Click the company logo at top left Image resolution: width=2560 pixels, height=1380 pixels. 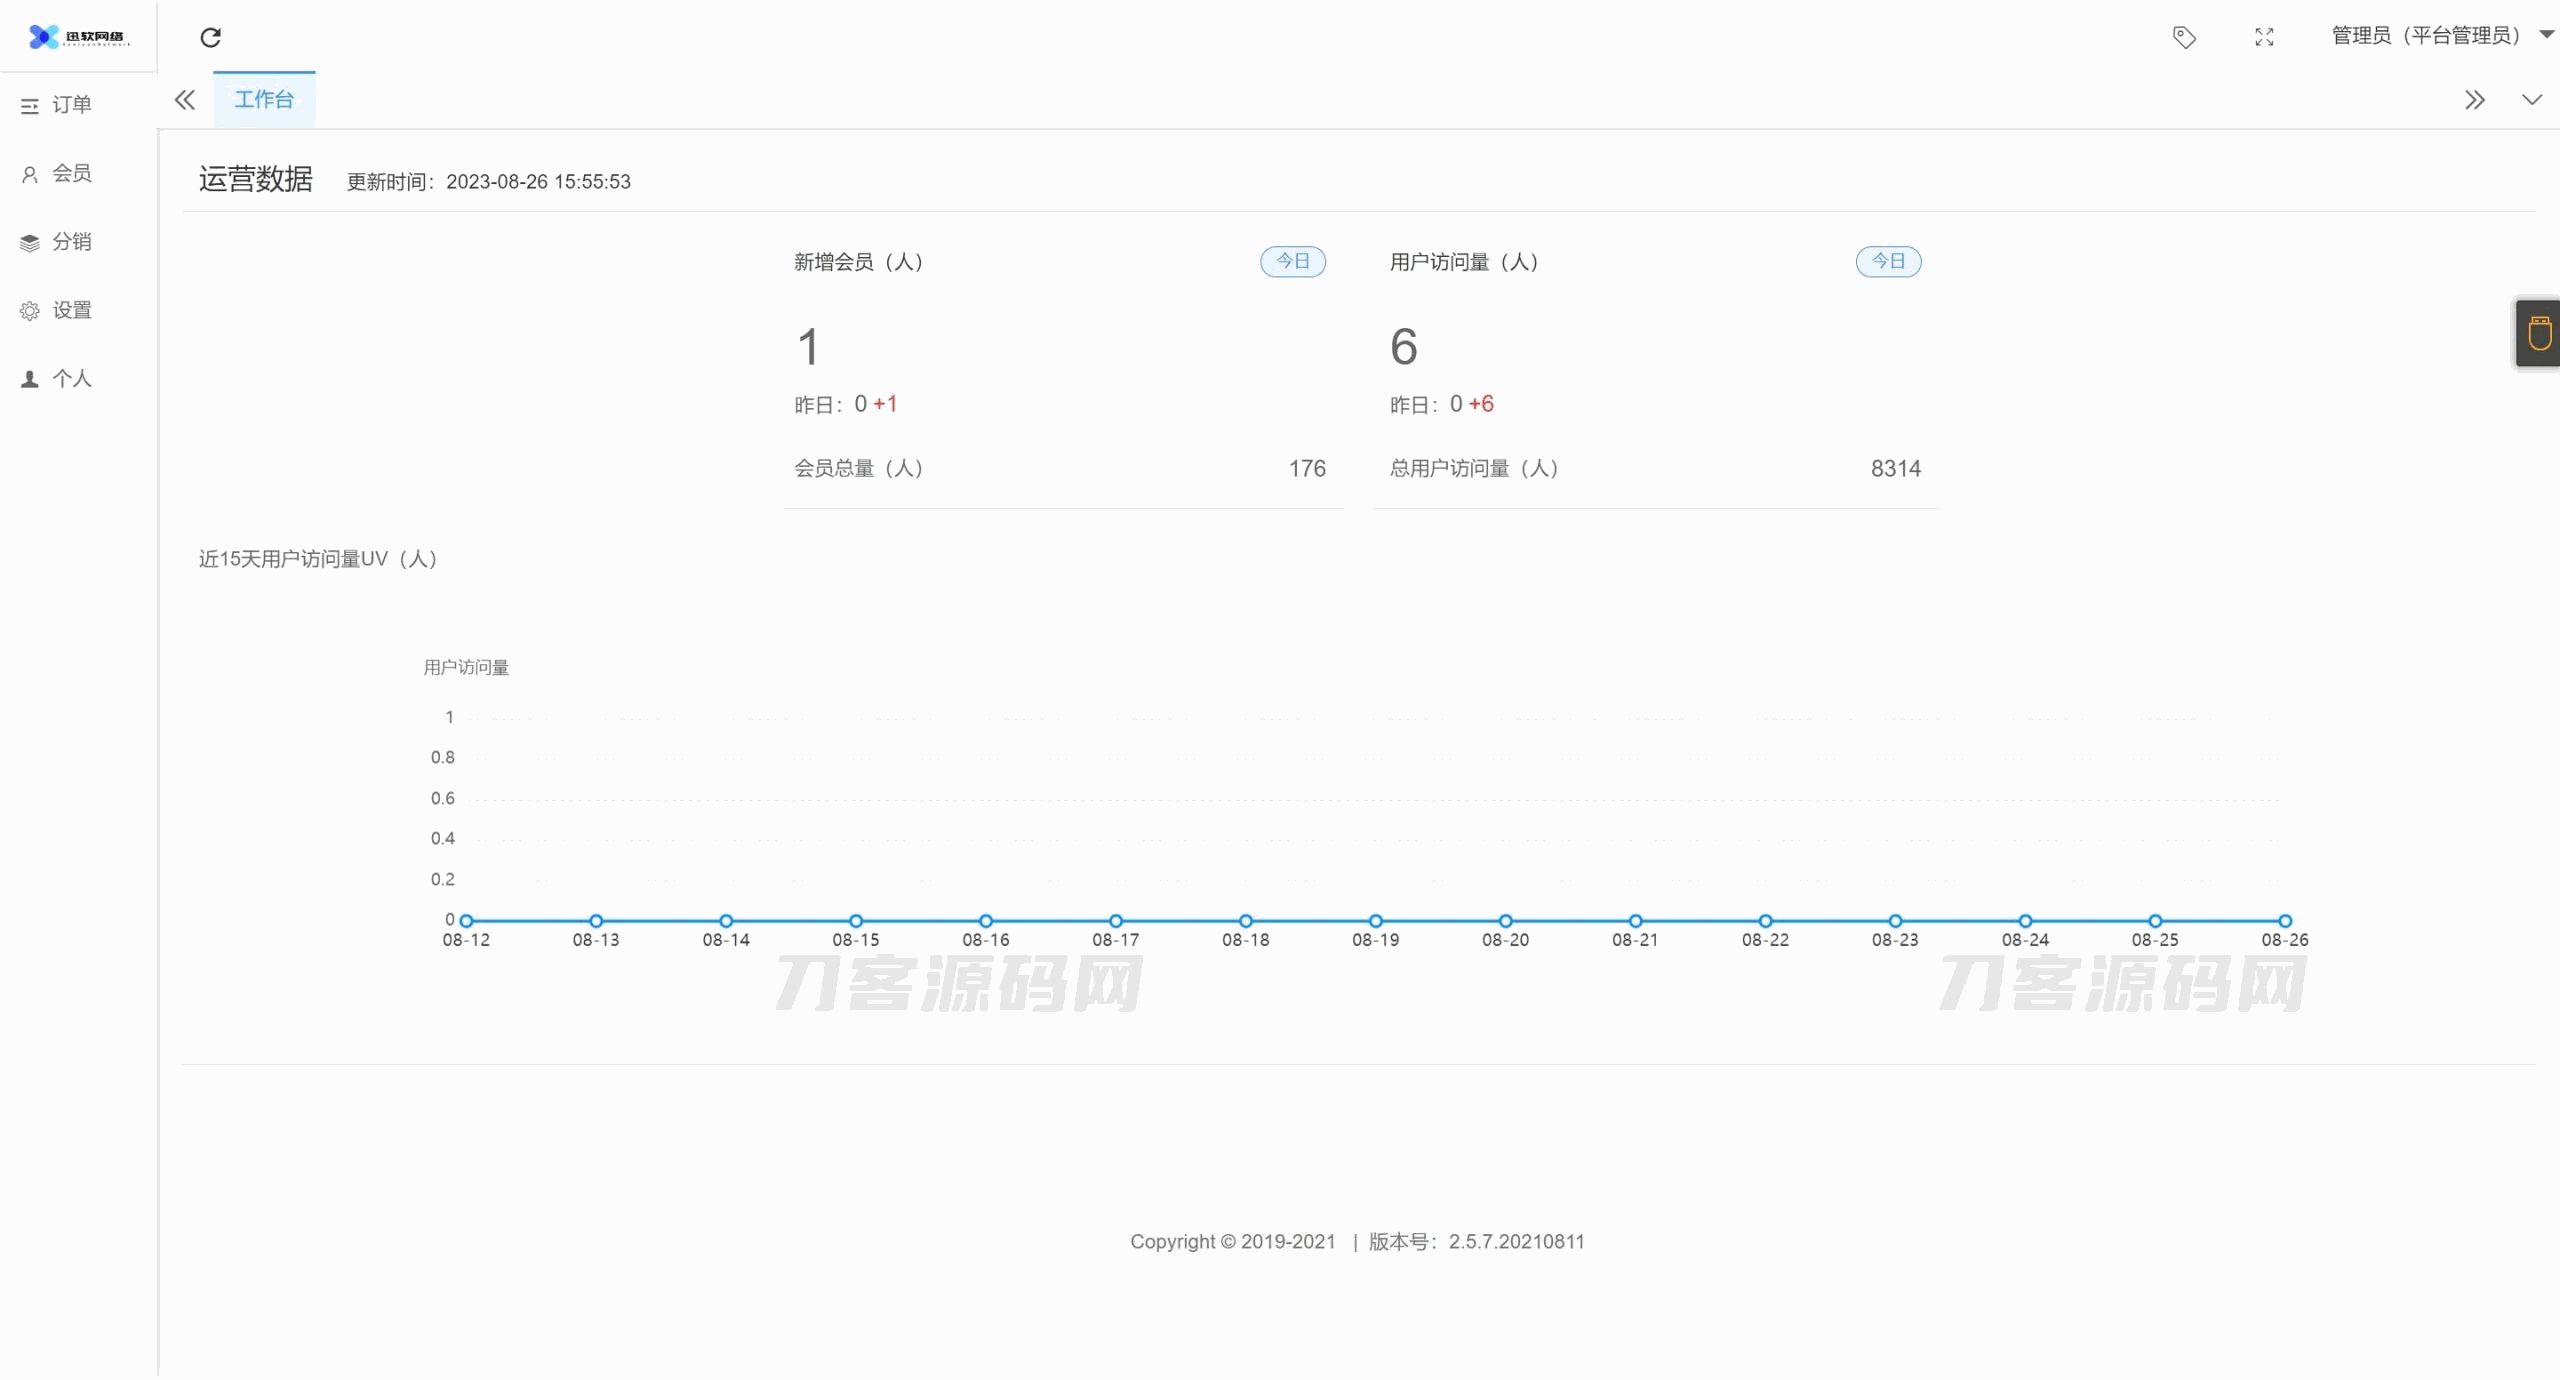pos(78,37)
